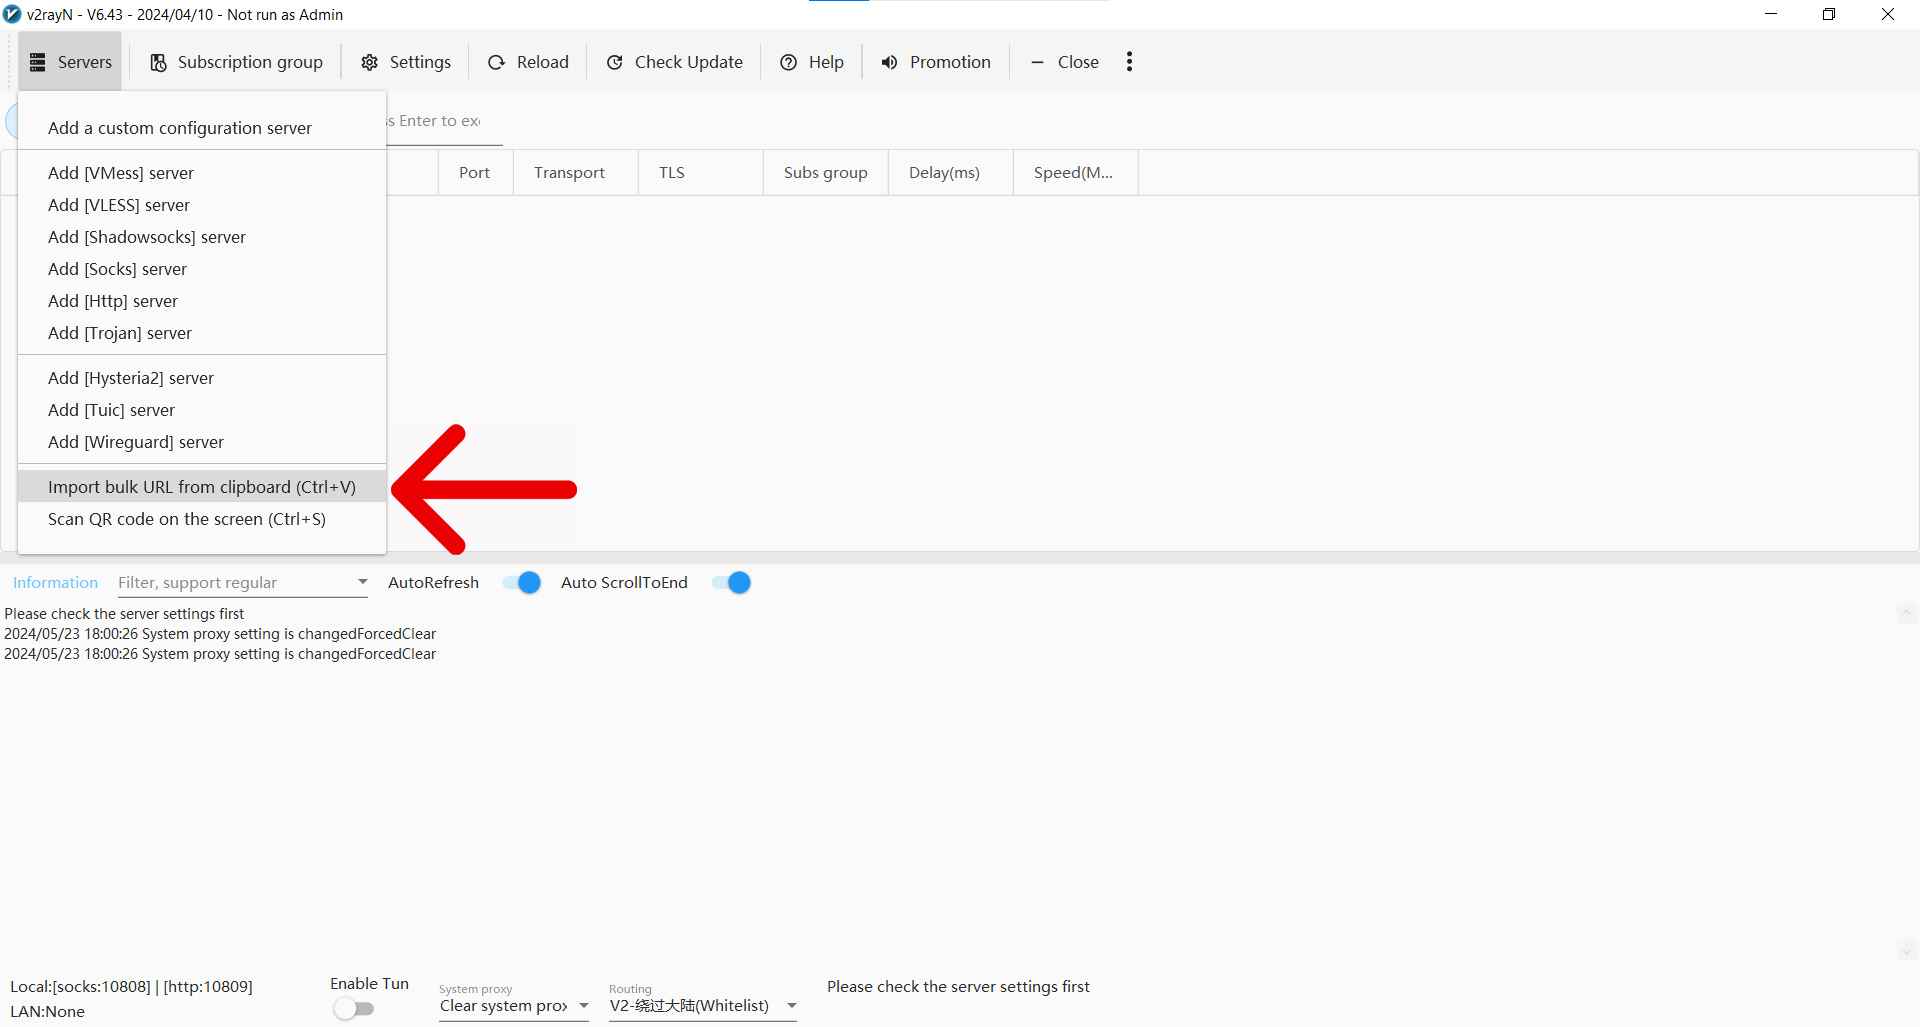Choose Add [Http] server
The width and height of the screenshot is (1920, 1027).
click(202, 301)
